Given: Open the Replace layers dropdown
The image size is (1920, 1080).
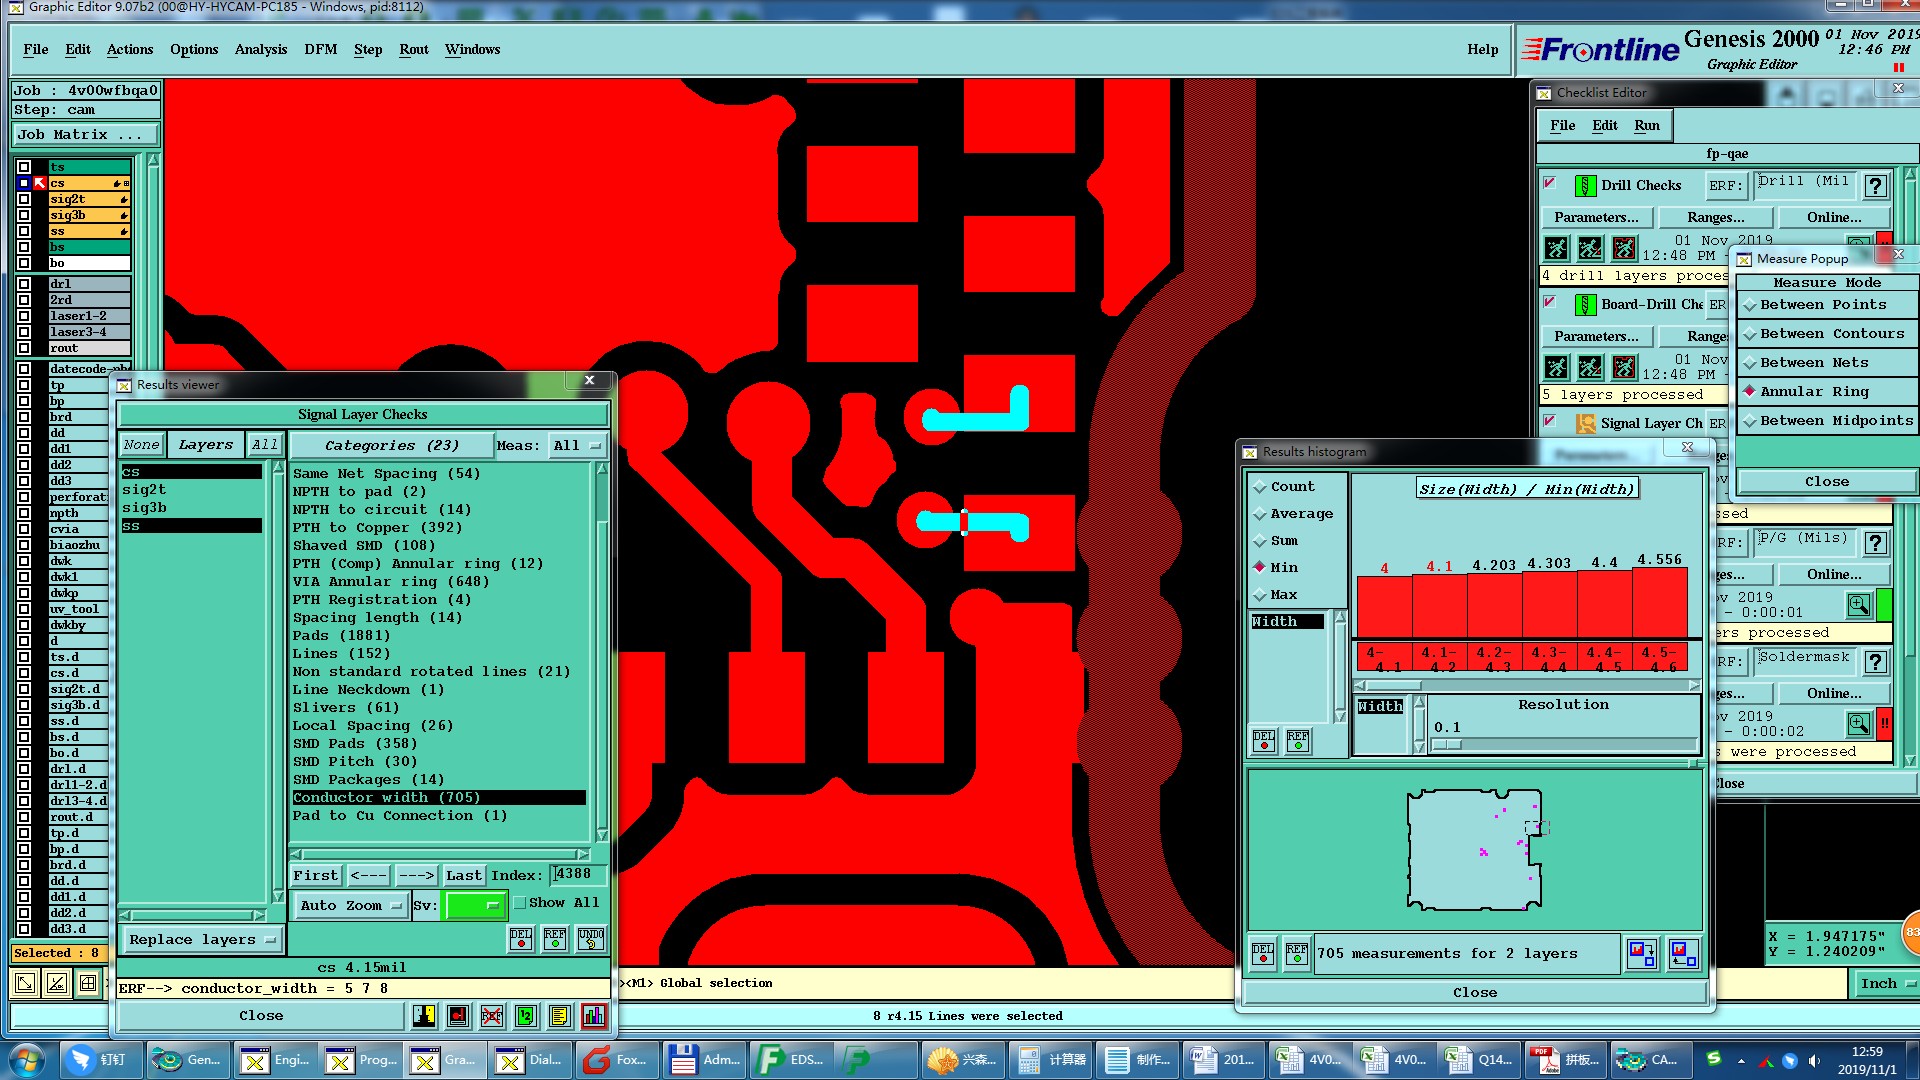Looking at the screenshot, I should pos(201,940).
